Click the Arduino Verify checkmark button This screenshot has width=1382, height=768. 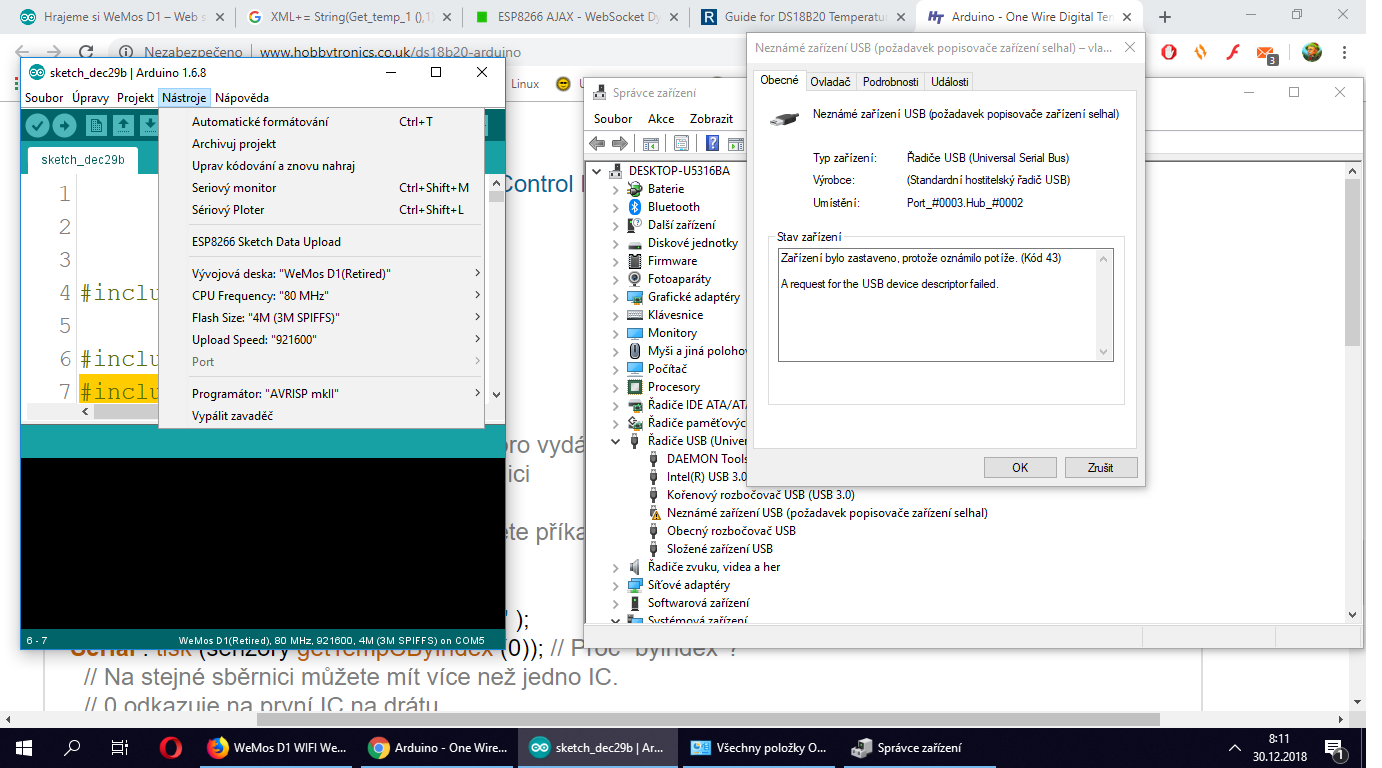37,125
